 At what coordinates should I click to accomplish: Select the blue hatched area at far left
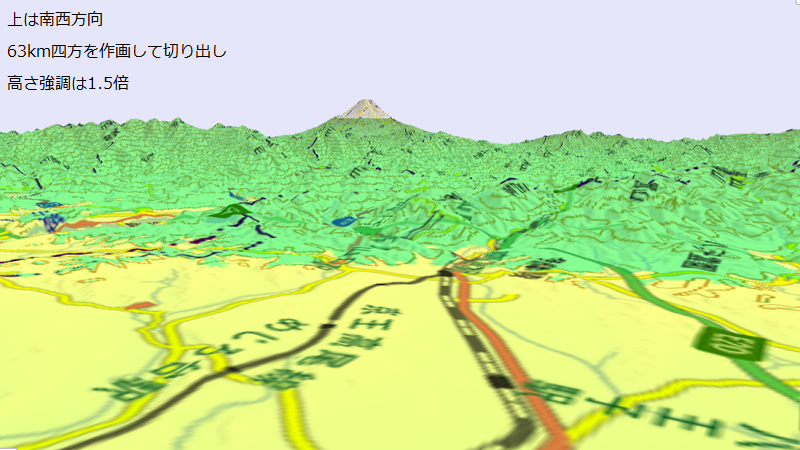[x=47, y=218]
